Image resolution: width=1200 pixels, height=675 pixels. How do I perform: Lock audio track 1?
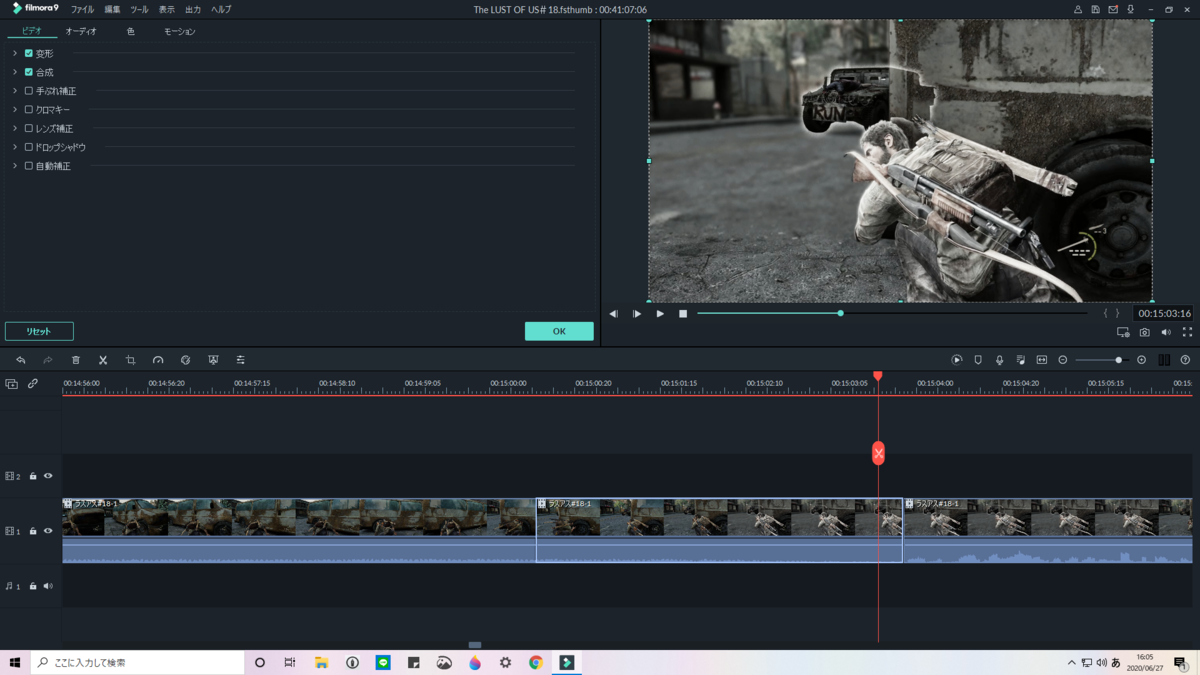[33, 586]
